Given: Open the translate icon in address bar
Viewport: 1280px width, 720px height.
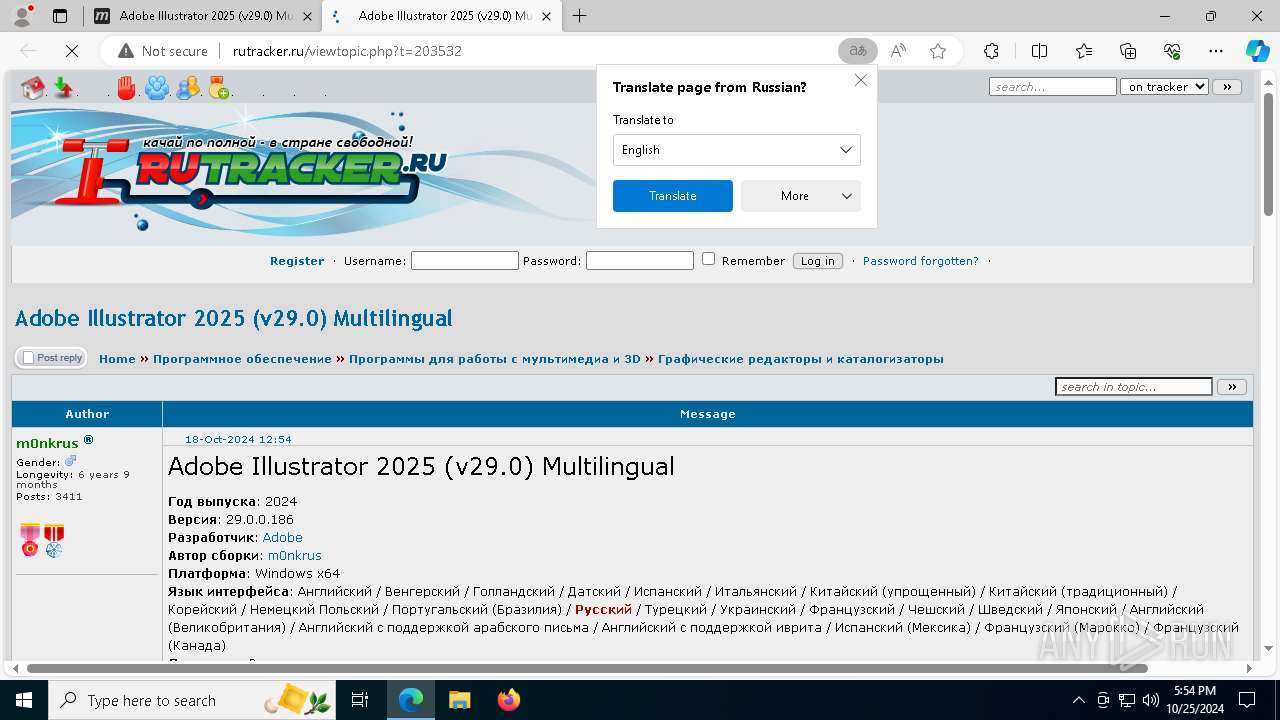Looking at the screenshot, I should 858,51.
